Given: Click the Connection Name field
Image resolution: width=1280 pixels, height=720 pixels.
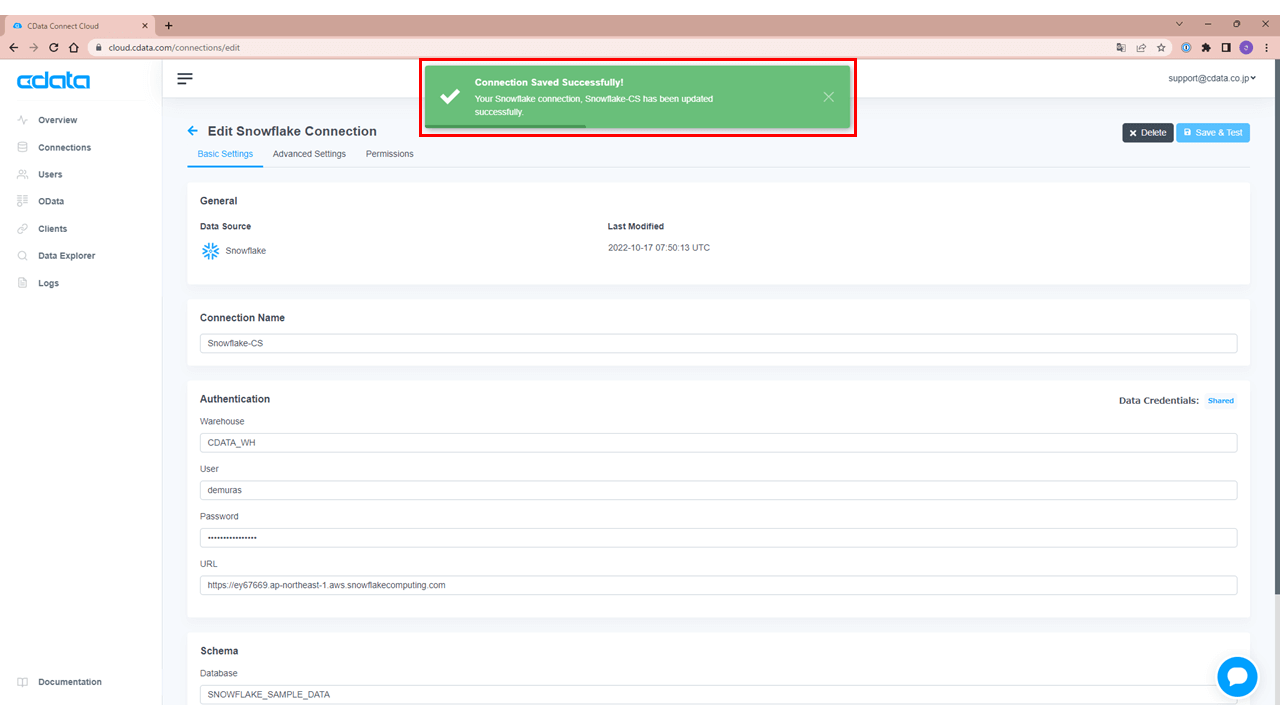Looking at the screenshot, I should pos(718,343).
